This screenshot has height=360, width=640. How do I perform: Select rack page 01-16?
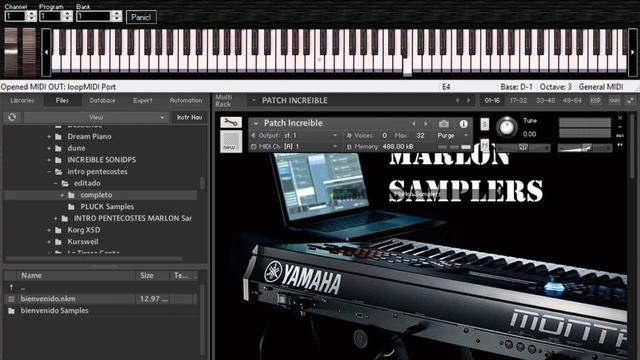pos(492,100)
